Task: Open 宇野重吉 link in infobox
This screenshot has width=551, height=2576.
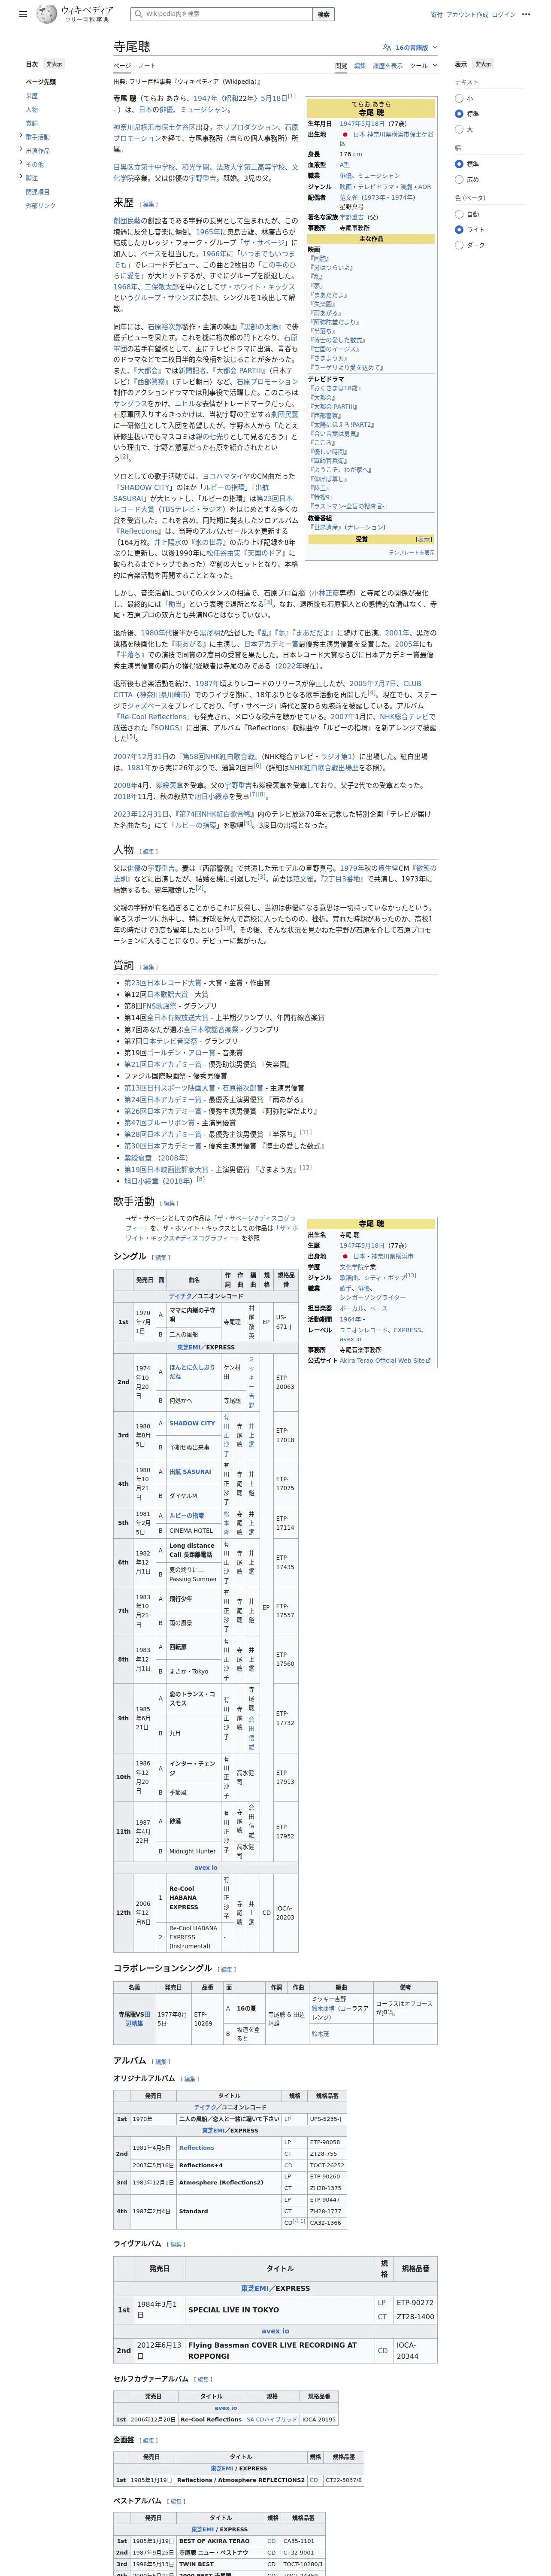Action: click(352, 217)
